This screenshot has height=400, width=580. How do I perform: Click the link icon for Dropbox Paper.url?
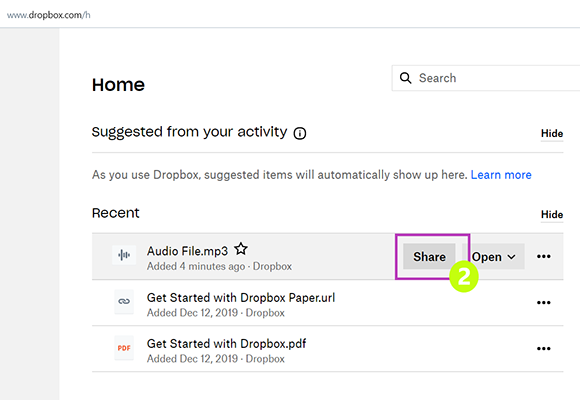tap(124, 301)
